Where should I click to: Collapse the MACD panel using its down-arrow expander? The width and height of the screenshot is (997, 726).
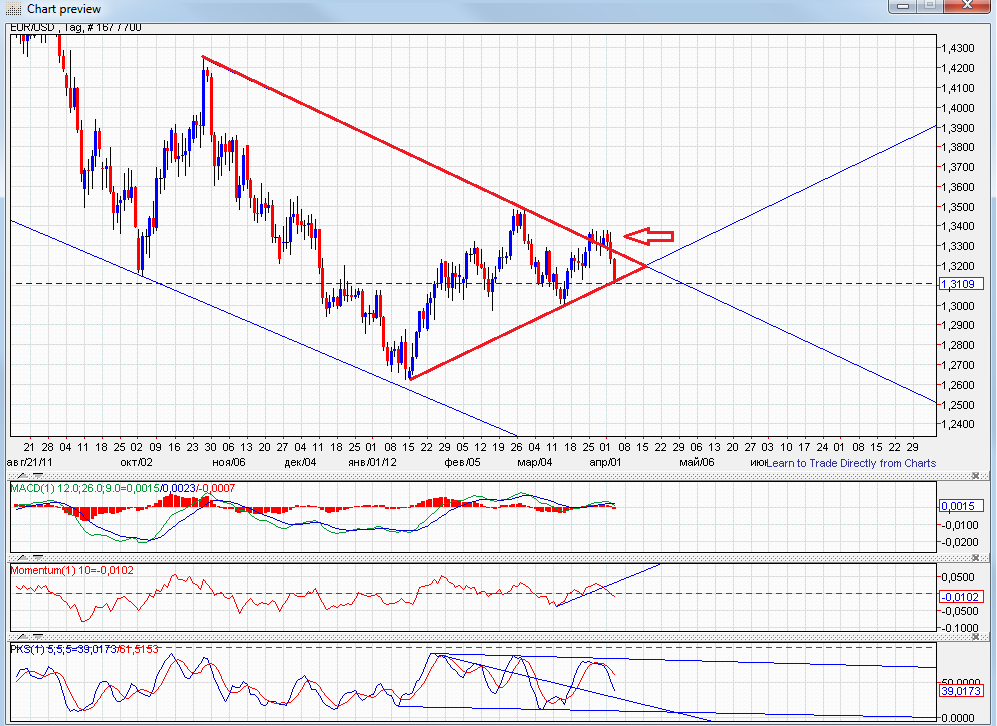pyautogui.click(x=38, y=476)
